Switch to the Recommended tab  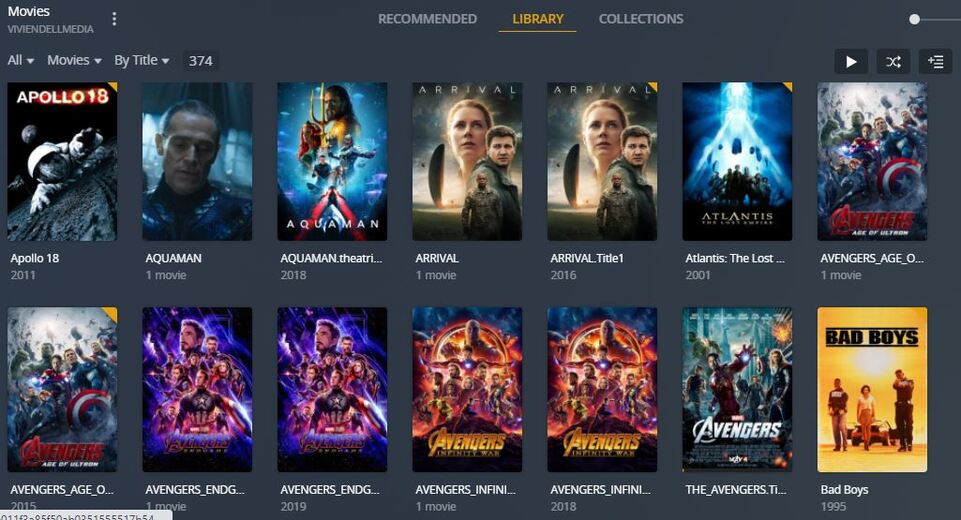pyautogui.click(x=427, y=19)
